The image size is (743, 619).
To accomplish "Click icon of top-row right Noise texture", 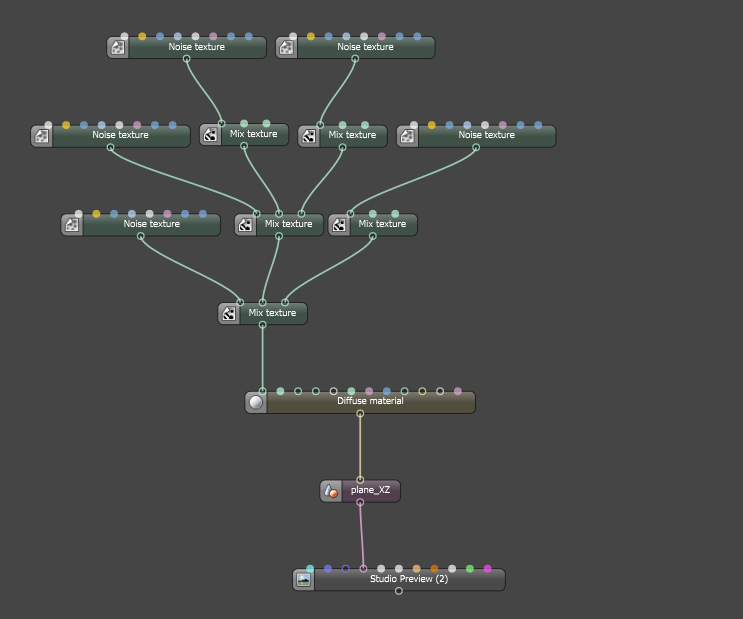I will pos(286,47).
